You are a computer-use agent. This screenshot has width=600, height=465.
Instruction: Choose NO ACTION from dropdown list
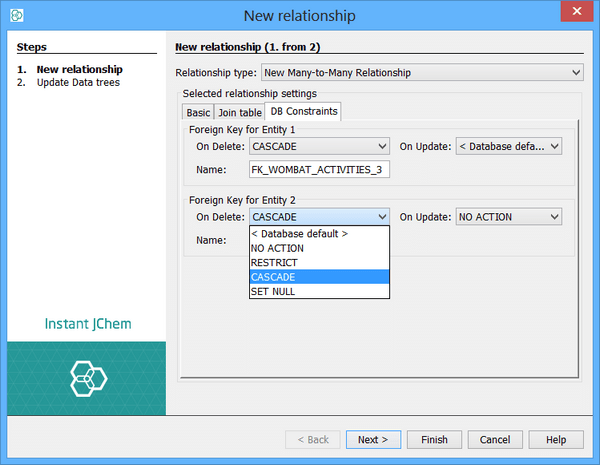coord(278,248)
